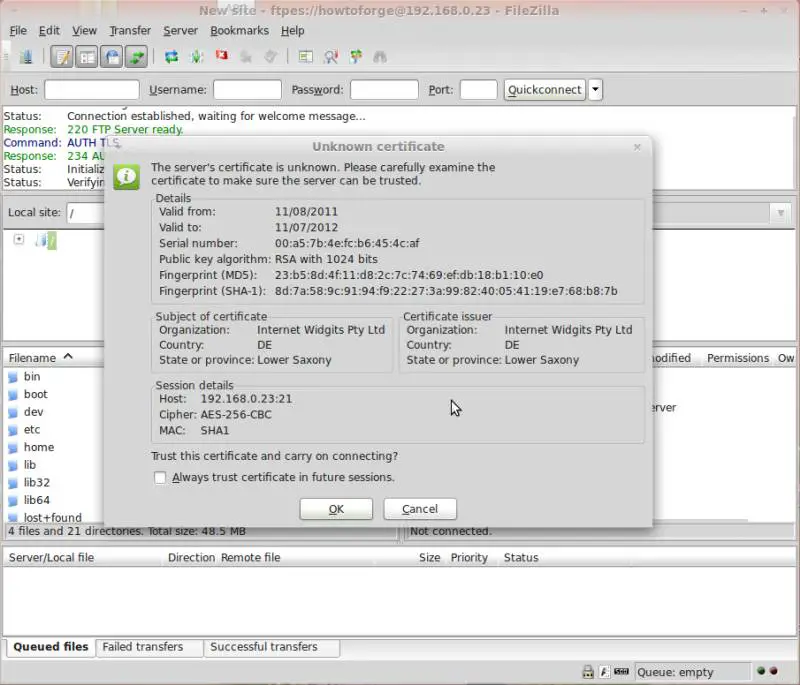Viewport: 800px width, 685px height.
Task: Click the Quickconnect button
Action: [544, 90]
